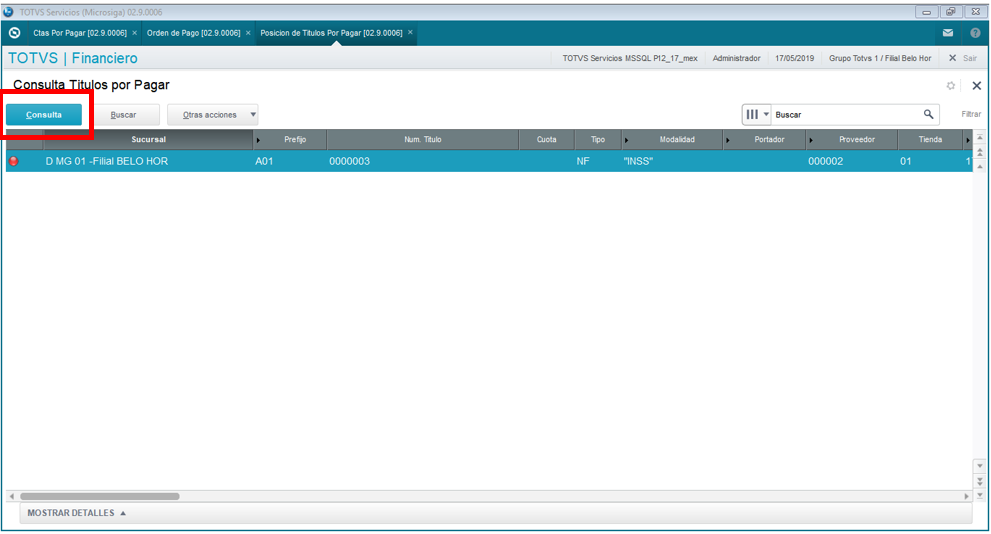Close the Ctas Por Pagar tab
Viewport: 991px width, 534px height.
pyautogui.click(x=135, y=33)
